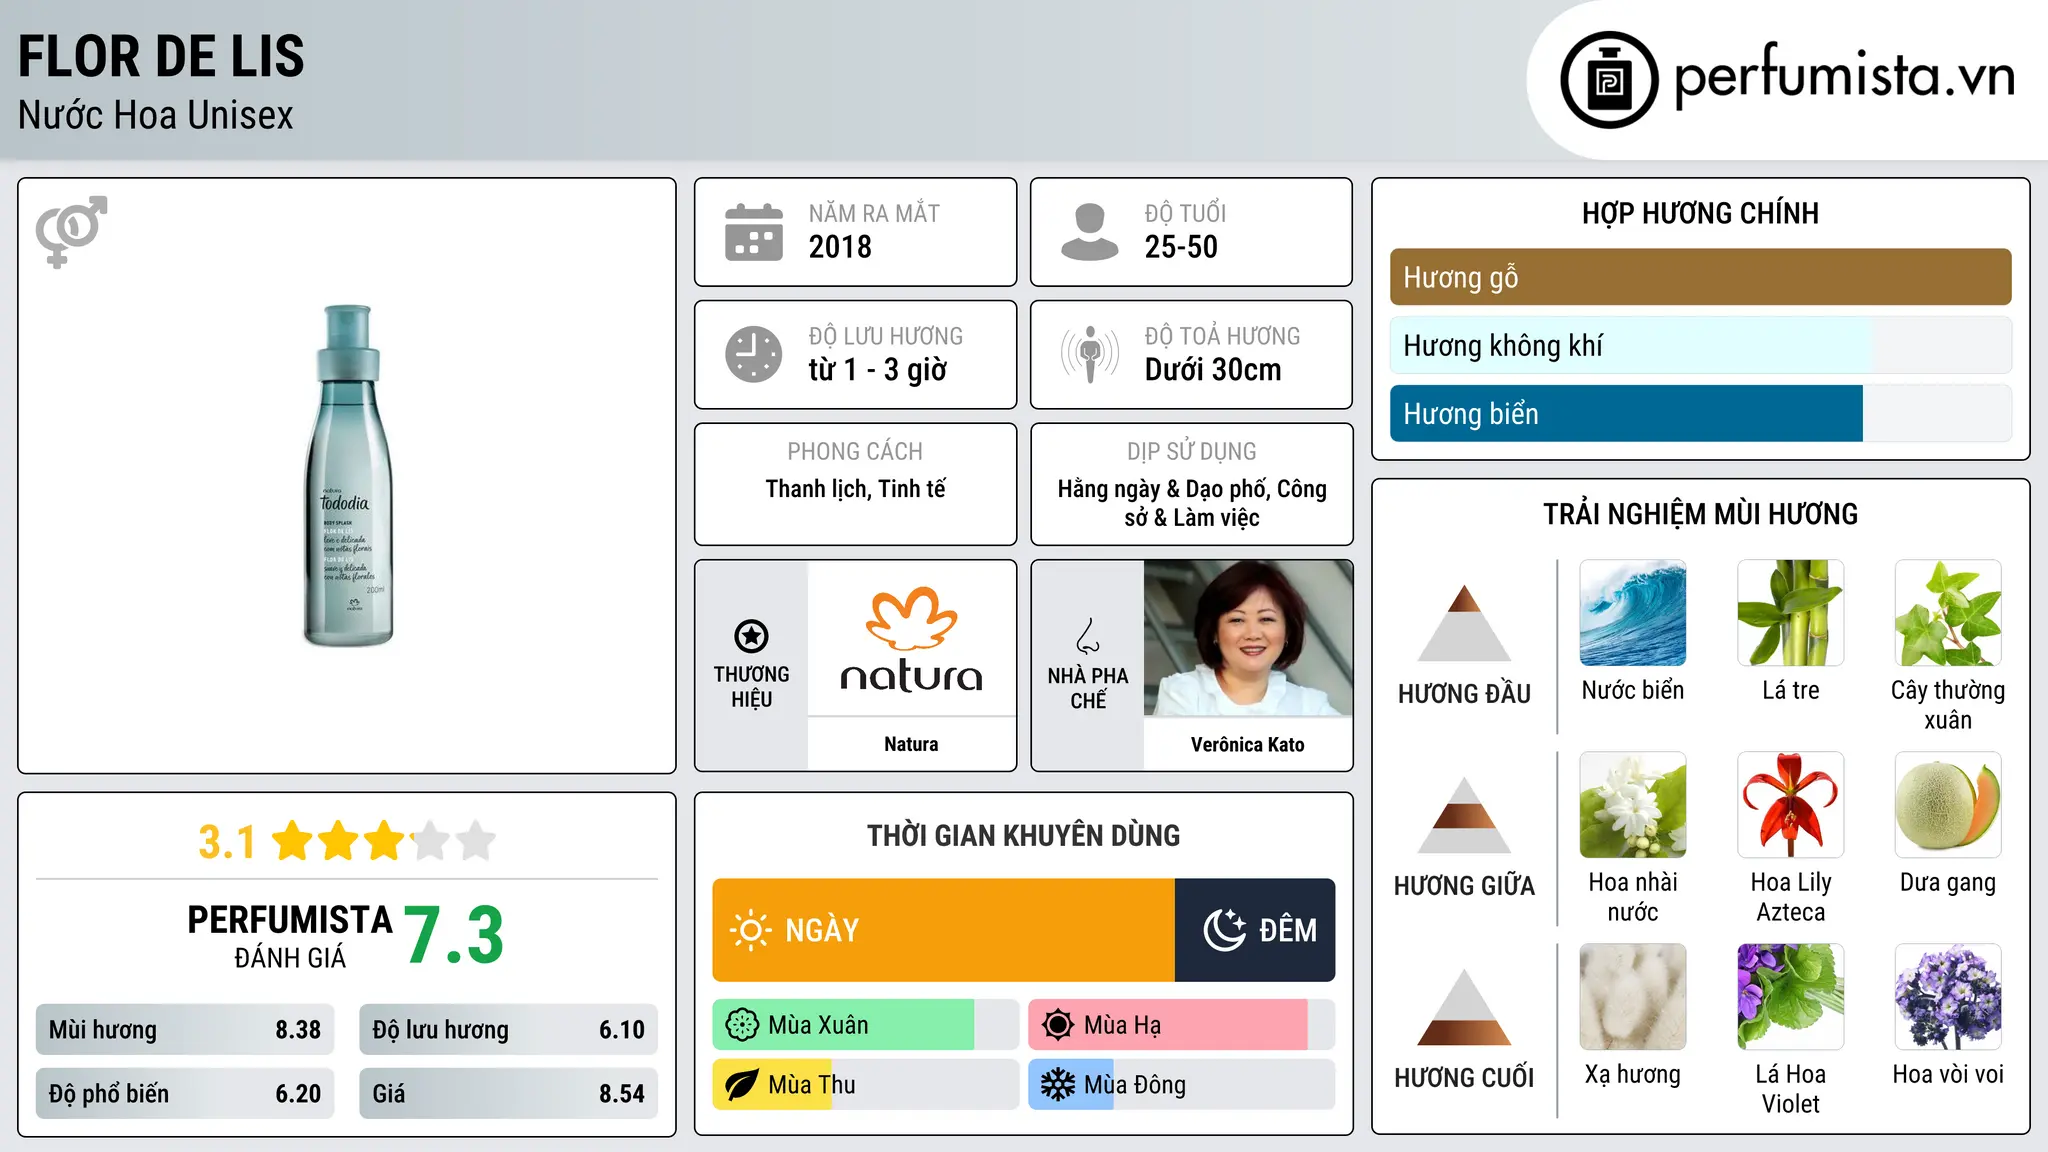Click the Ngày daytime usage bar

click(x=943, y=930)
